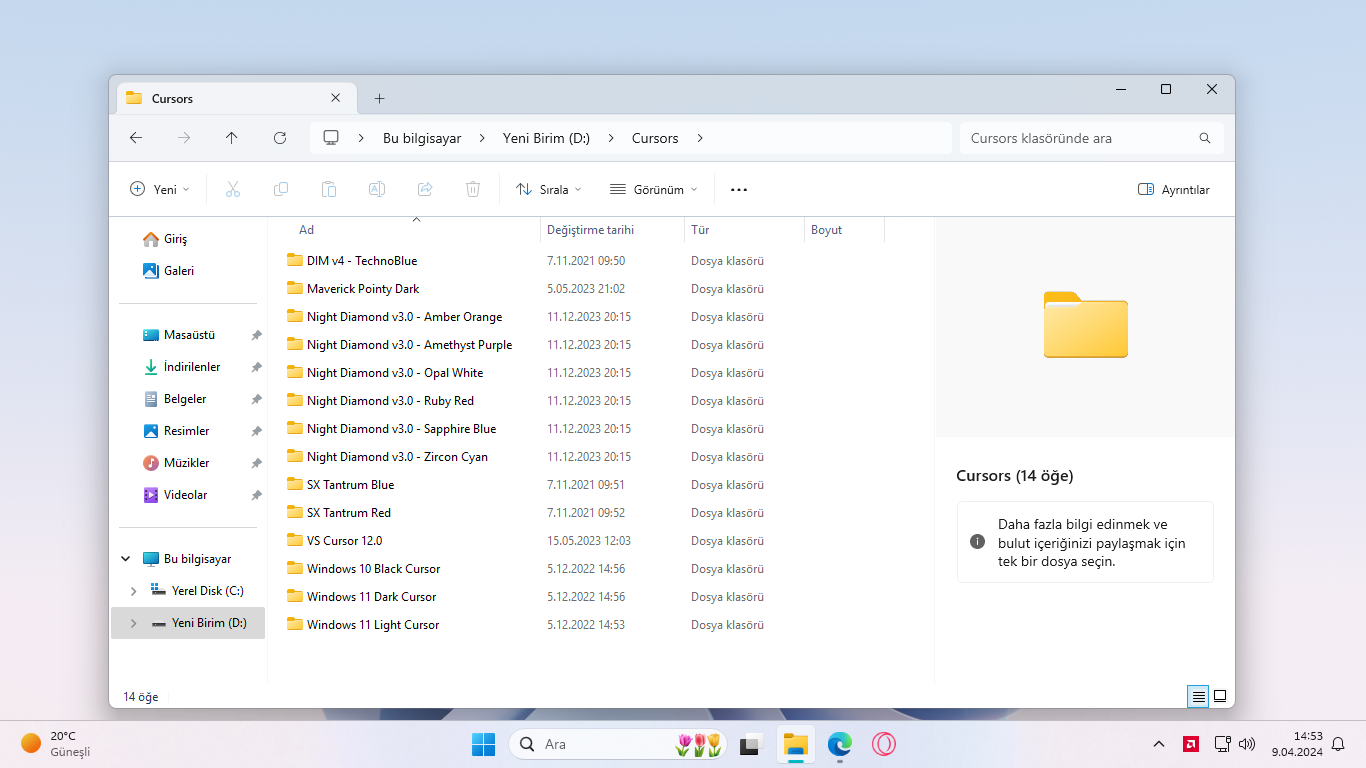Open Microsoft Edge from the taskbar
This screenshot has height=768, width=1366.
(x=839, y=744)
